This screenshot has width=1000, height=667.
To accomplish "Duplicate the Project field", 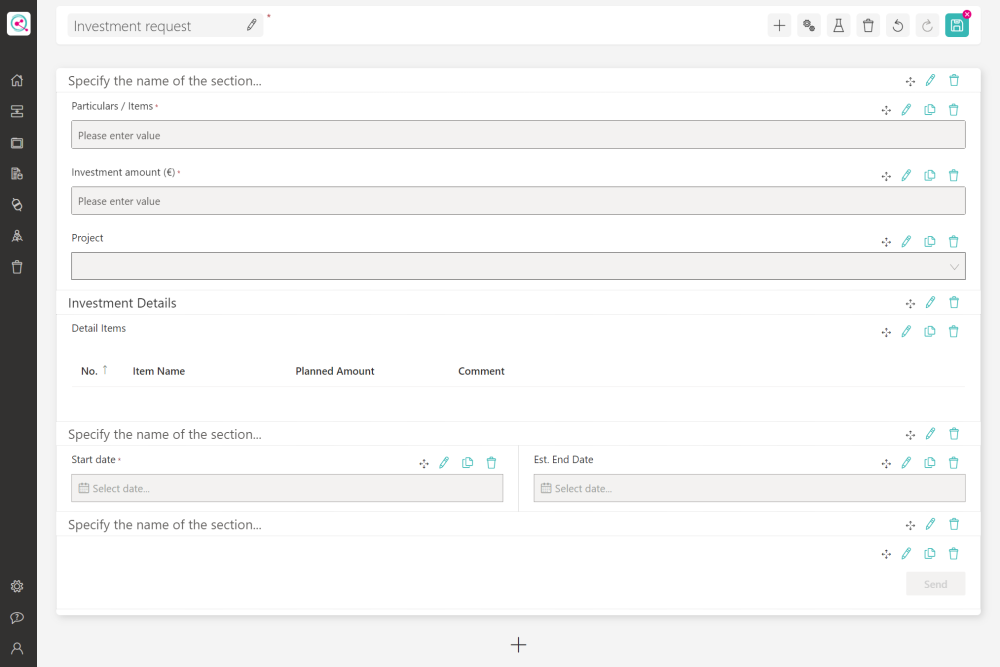I will click(x=930, y=242).
